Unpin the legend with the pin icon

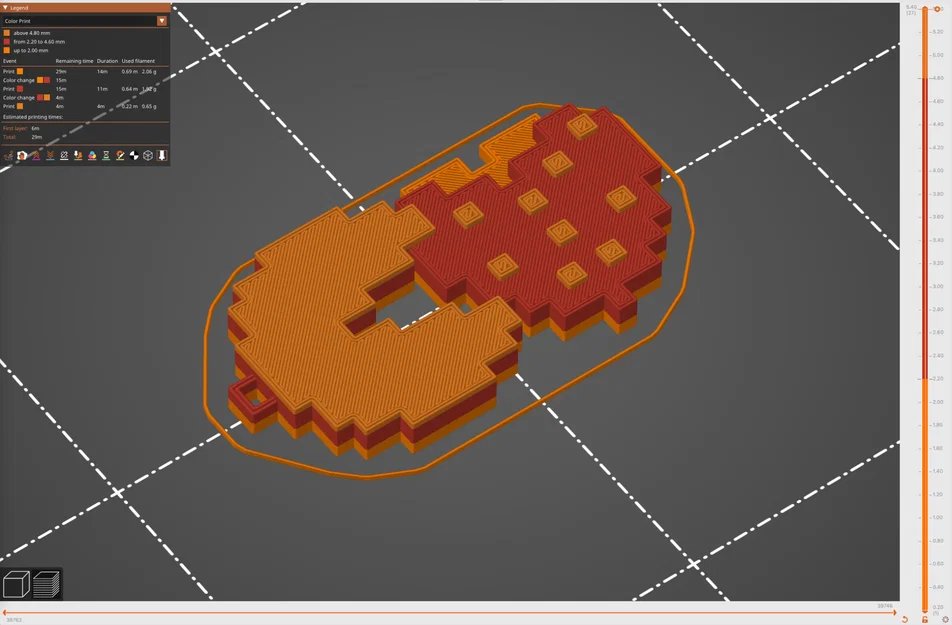162,155
